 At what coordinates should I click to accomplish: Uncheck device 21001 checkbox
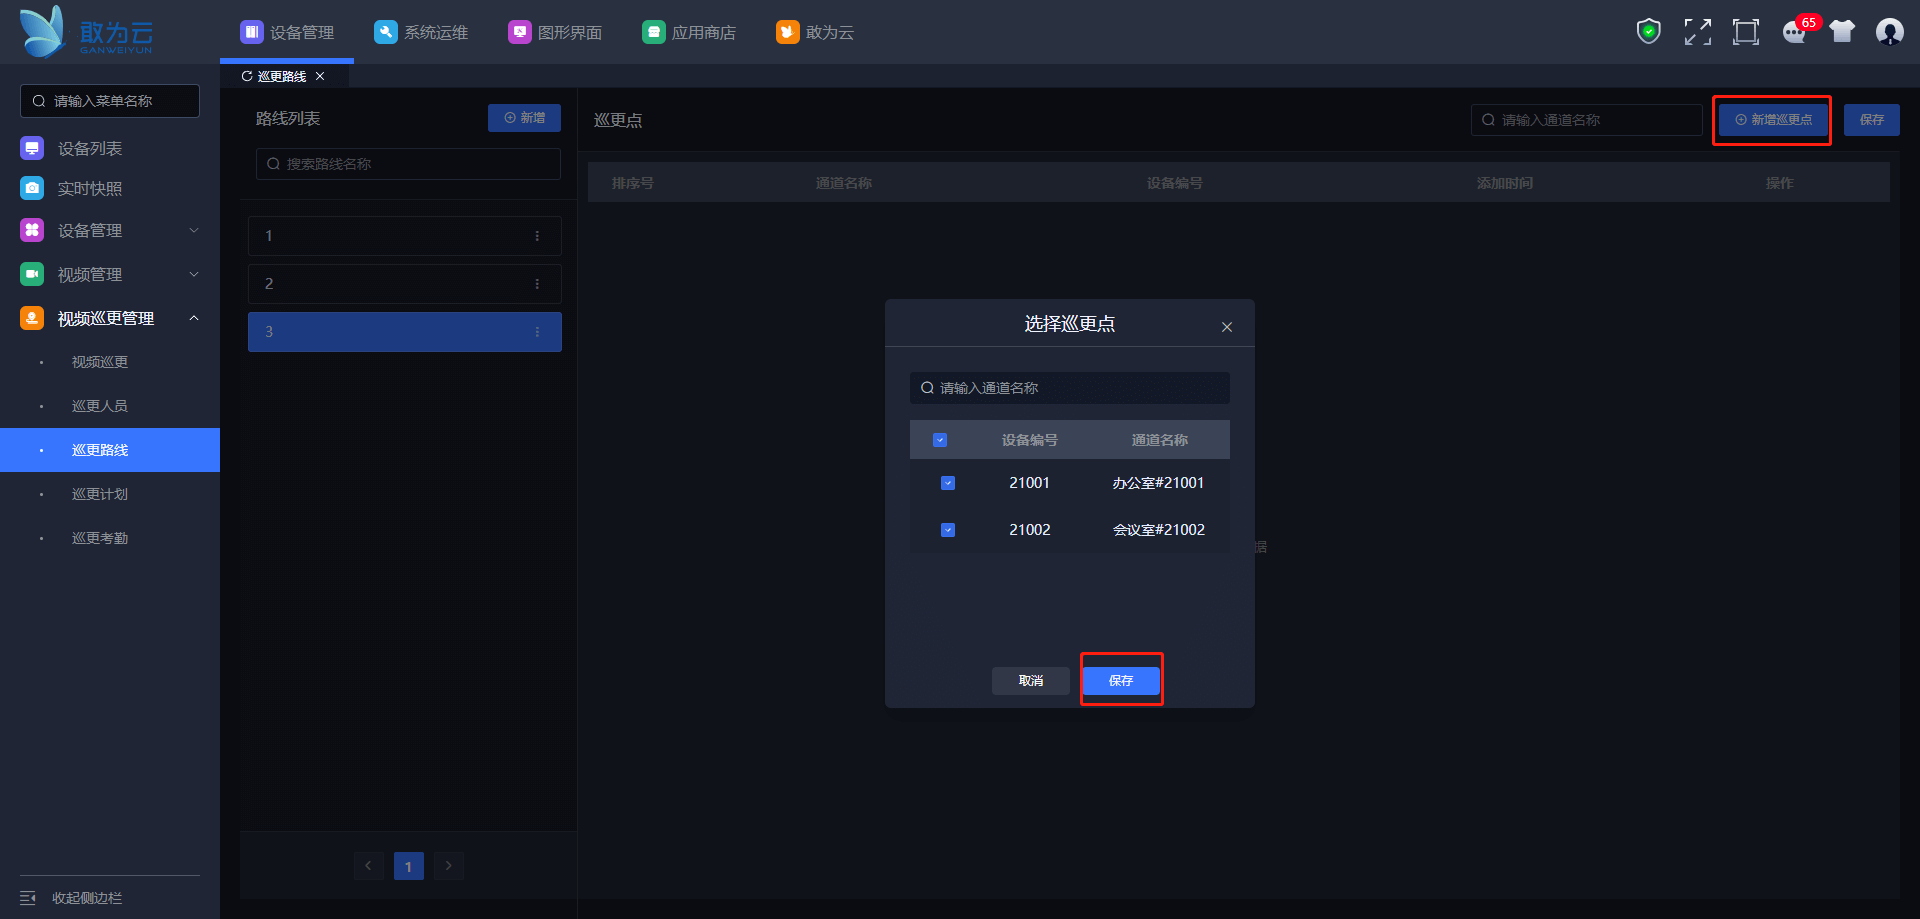click(948, 483)
